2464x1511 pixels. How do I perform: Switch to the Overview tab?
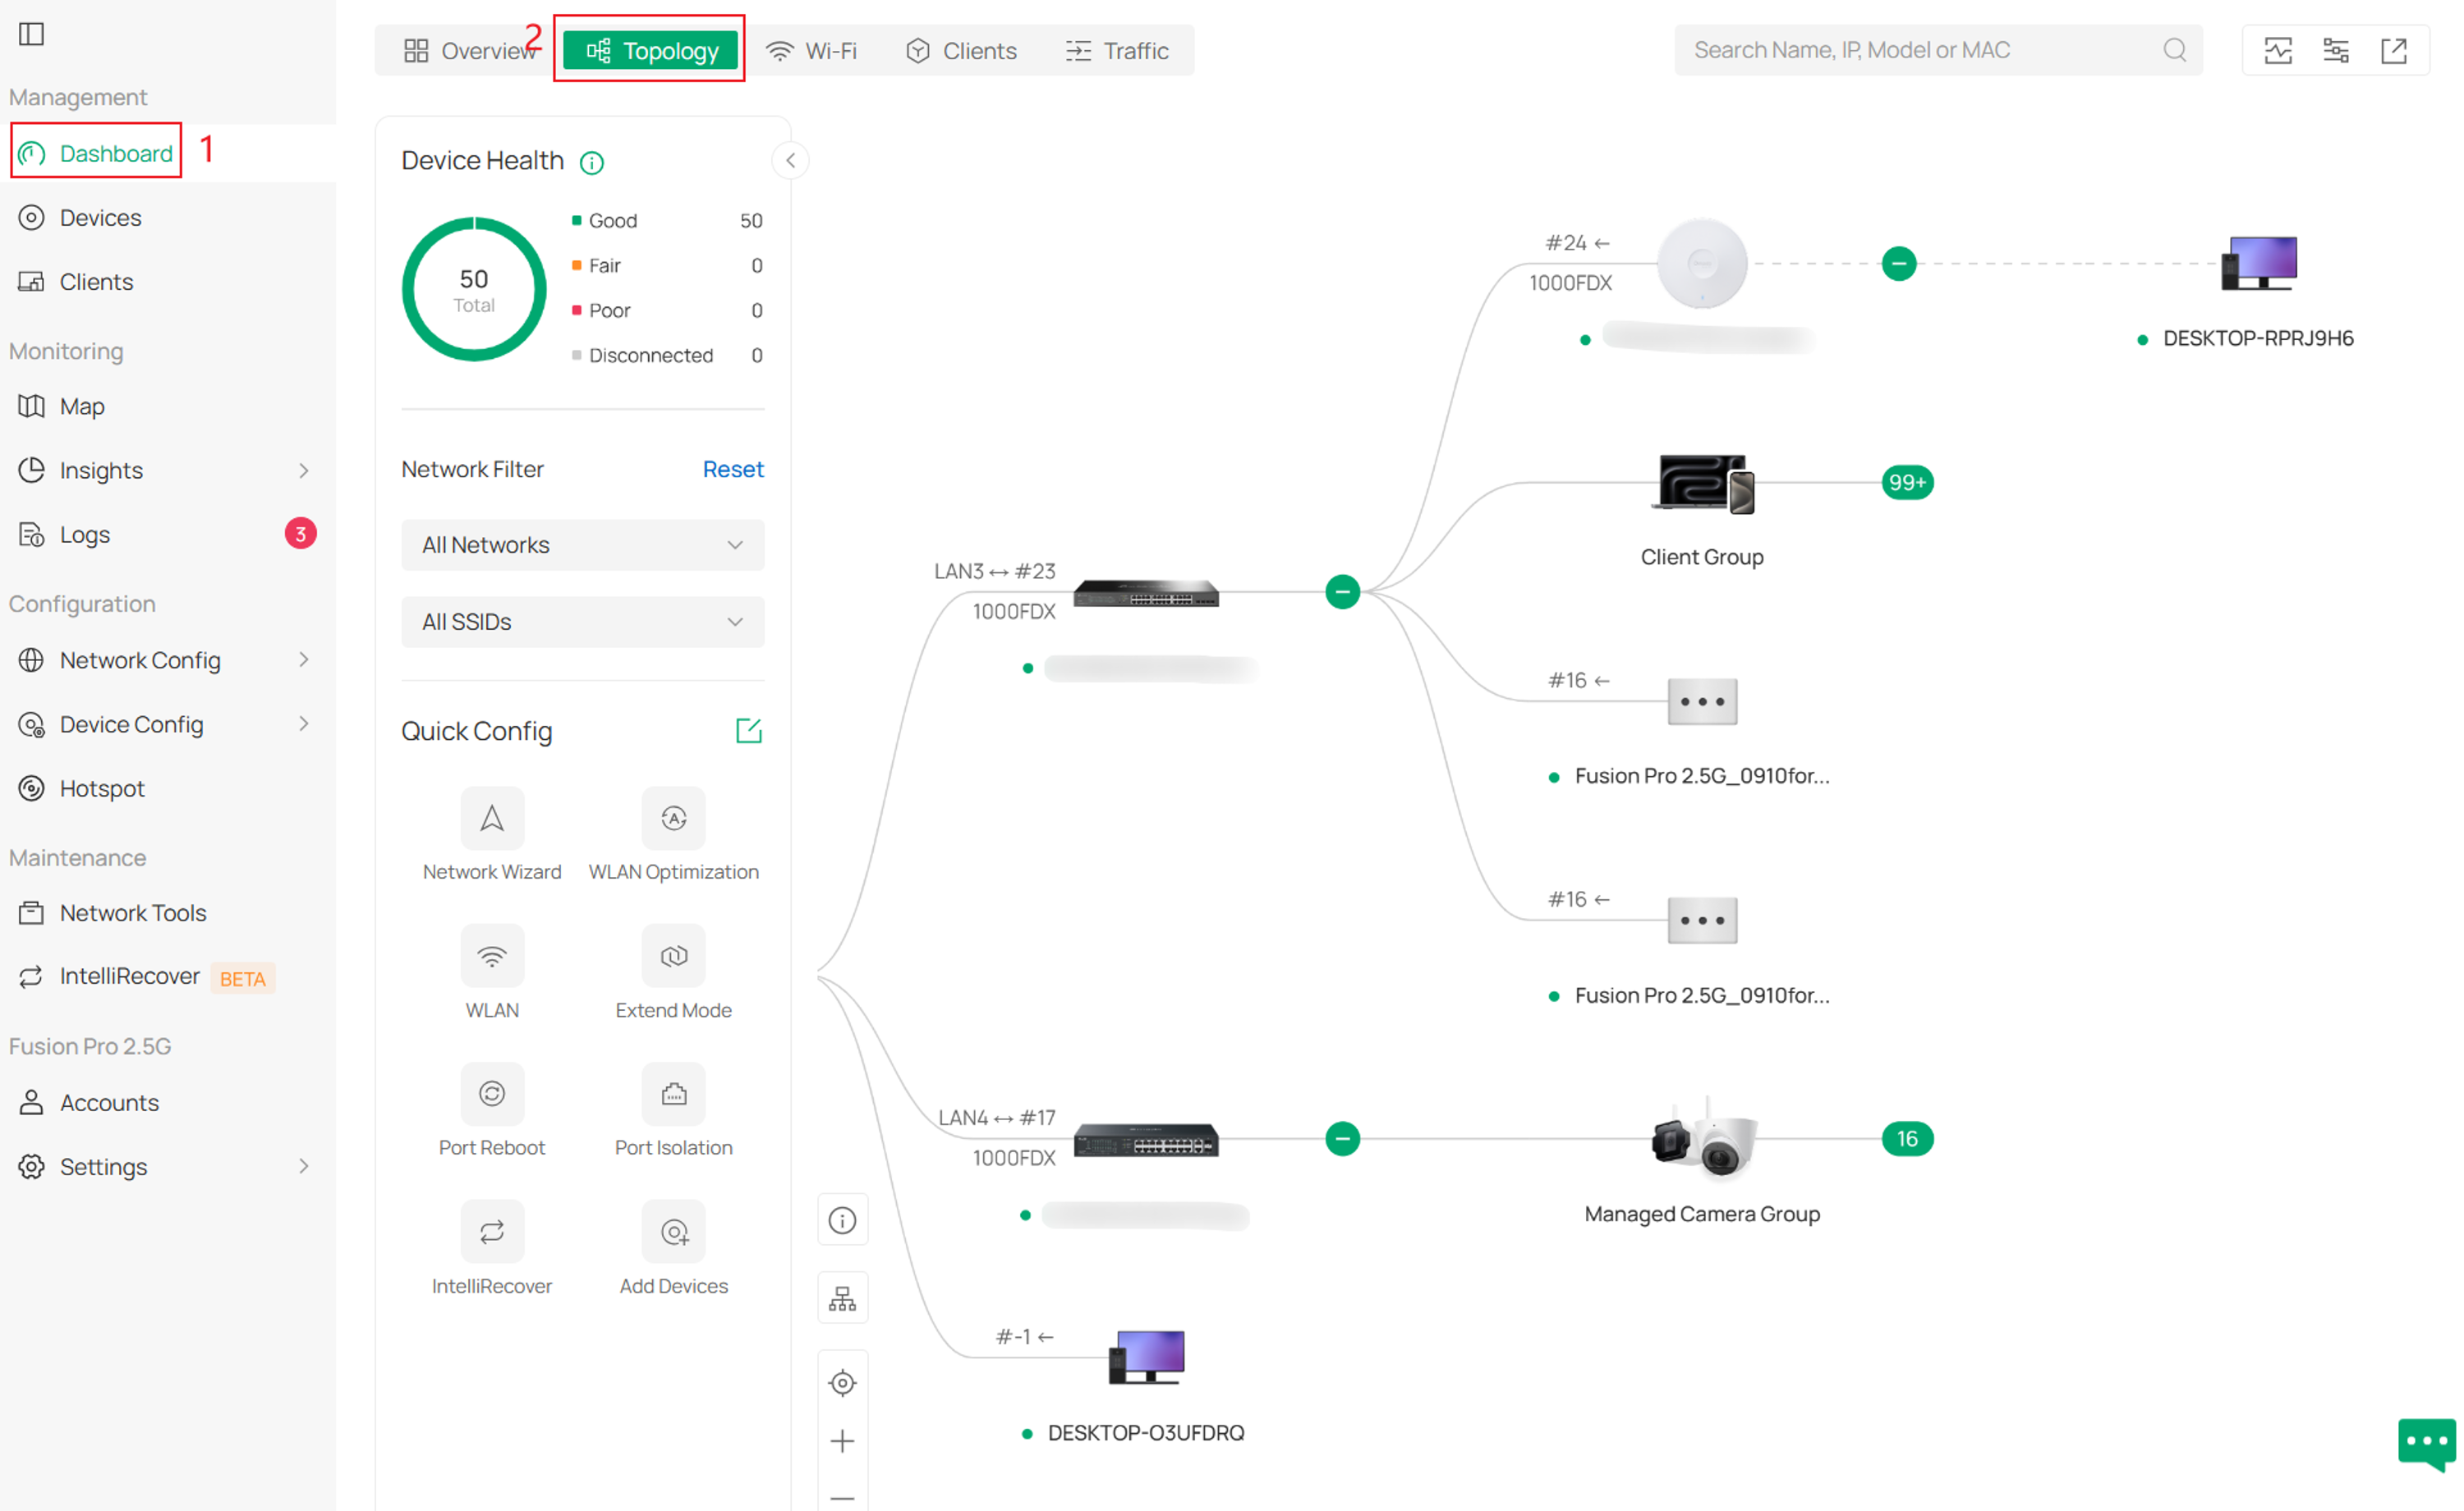click(x=469, y=51)
